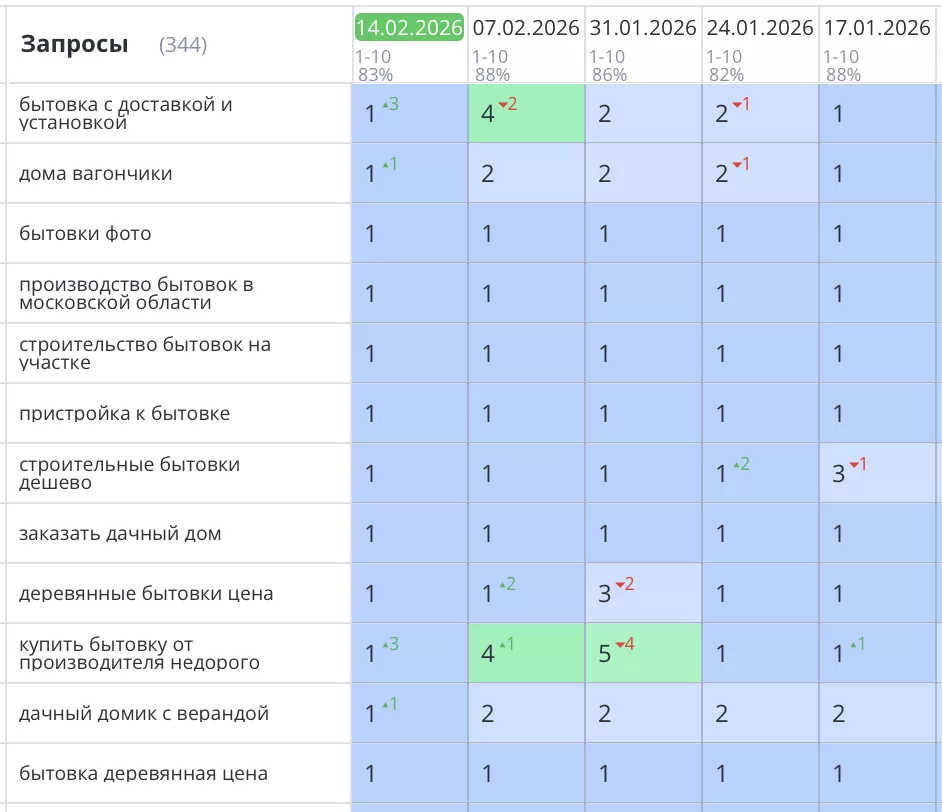
Task: Click green position 4 cell for 'бытовка с доставкой'
Action: click(526, 114)
